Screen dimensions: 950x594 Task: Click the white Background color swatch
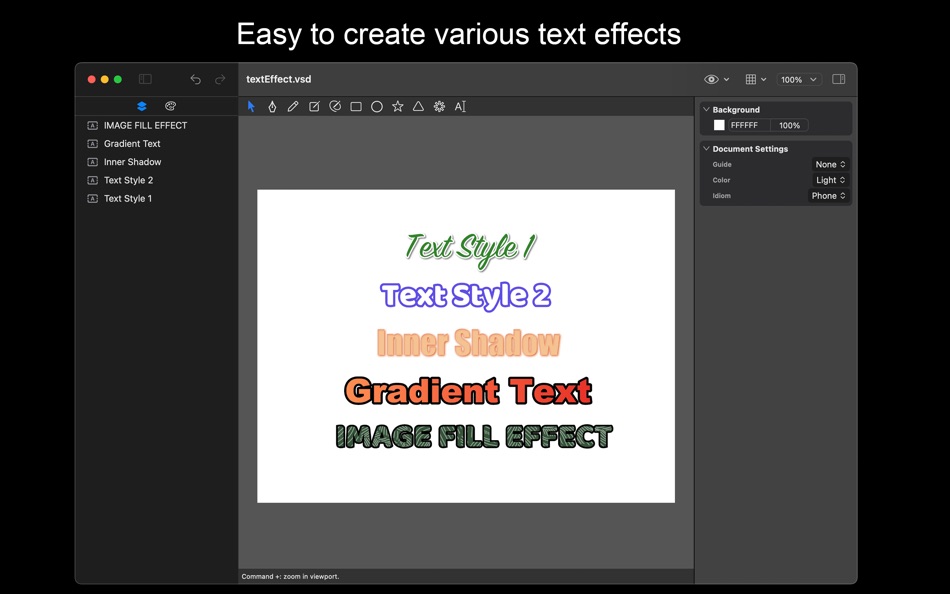(719, 125)
